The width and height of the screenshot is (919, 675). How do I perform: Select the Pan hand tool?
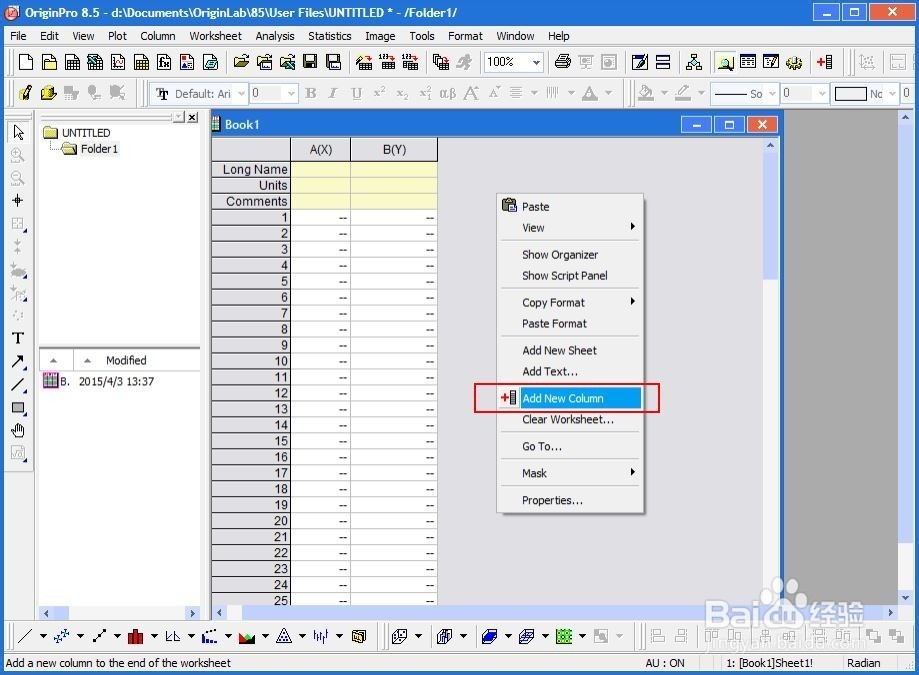click(x=18, y=431)
